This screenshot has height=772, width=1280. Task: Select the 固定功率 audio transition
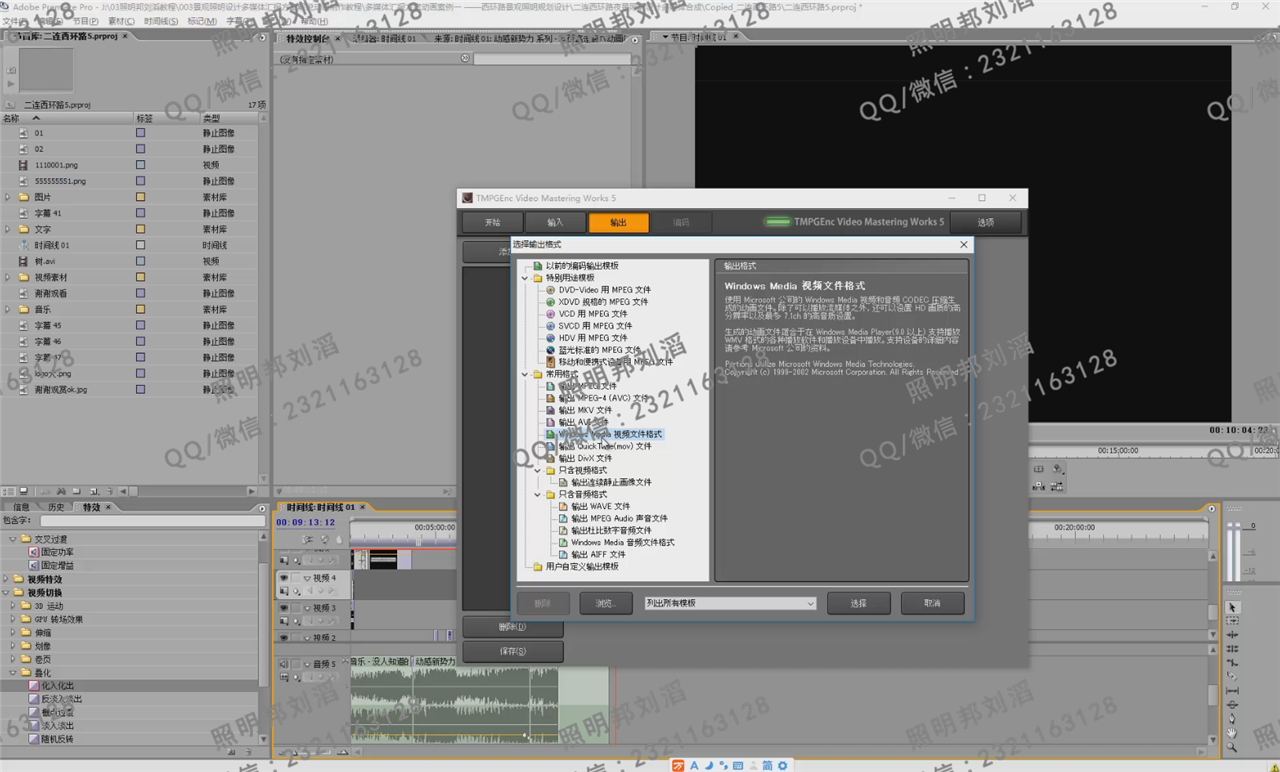(57, 552)
